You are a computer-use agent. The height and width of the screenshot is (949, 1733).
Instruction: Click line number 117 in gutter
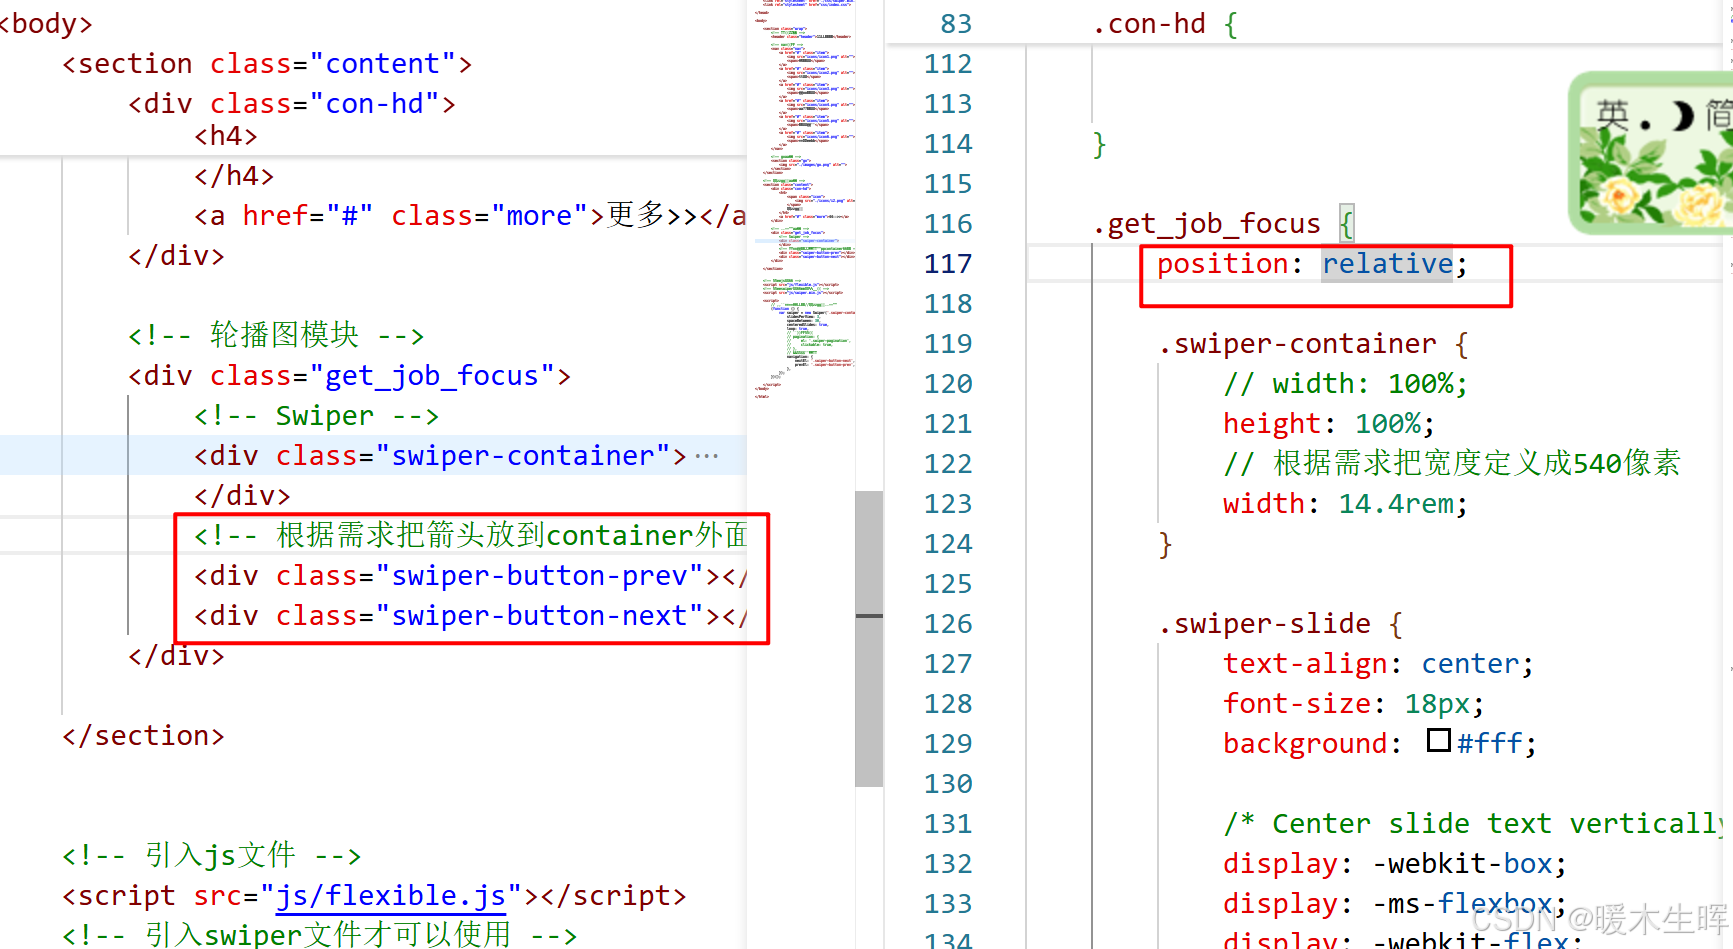point(948,263)
